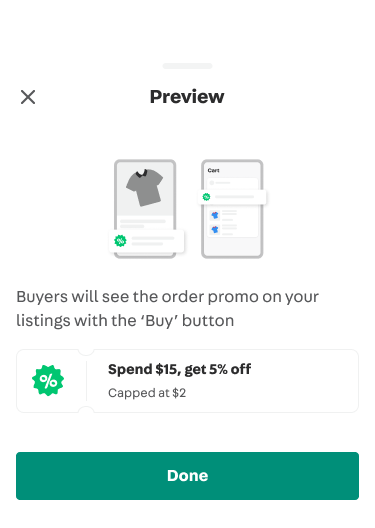Tap the Cart phone illustration
The image size is (375, 528).
click(232, 209)
